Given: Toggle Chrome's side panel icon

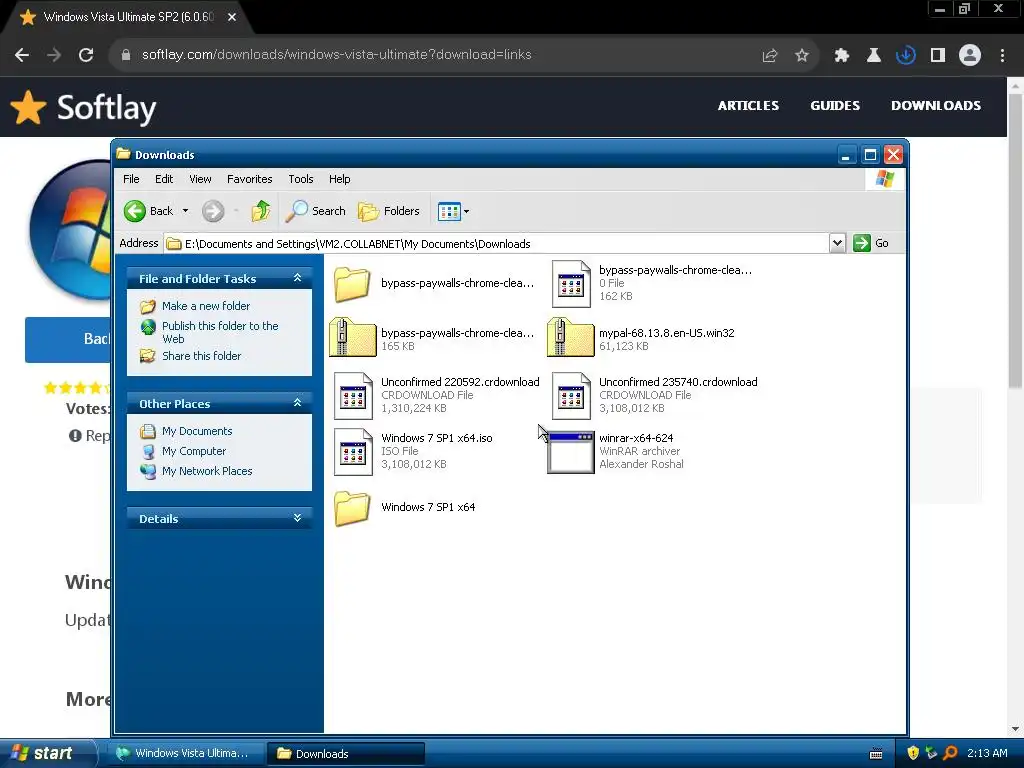Looking at the screenshot, I should pos(938,56).
